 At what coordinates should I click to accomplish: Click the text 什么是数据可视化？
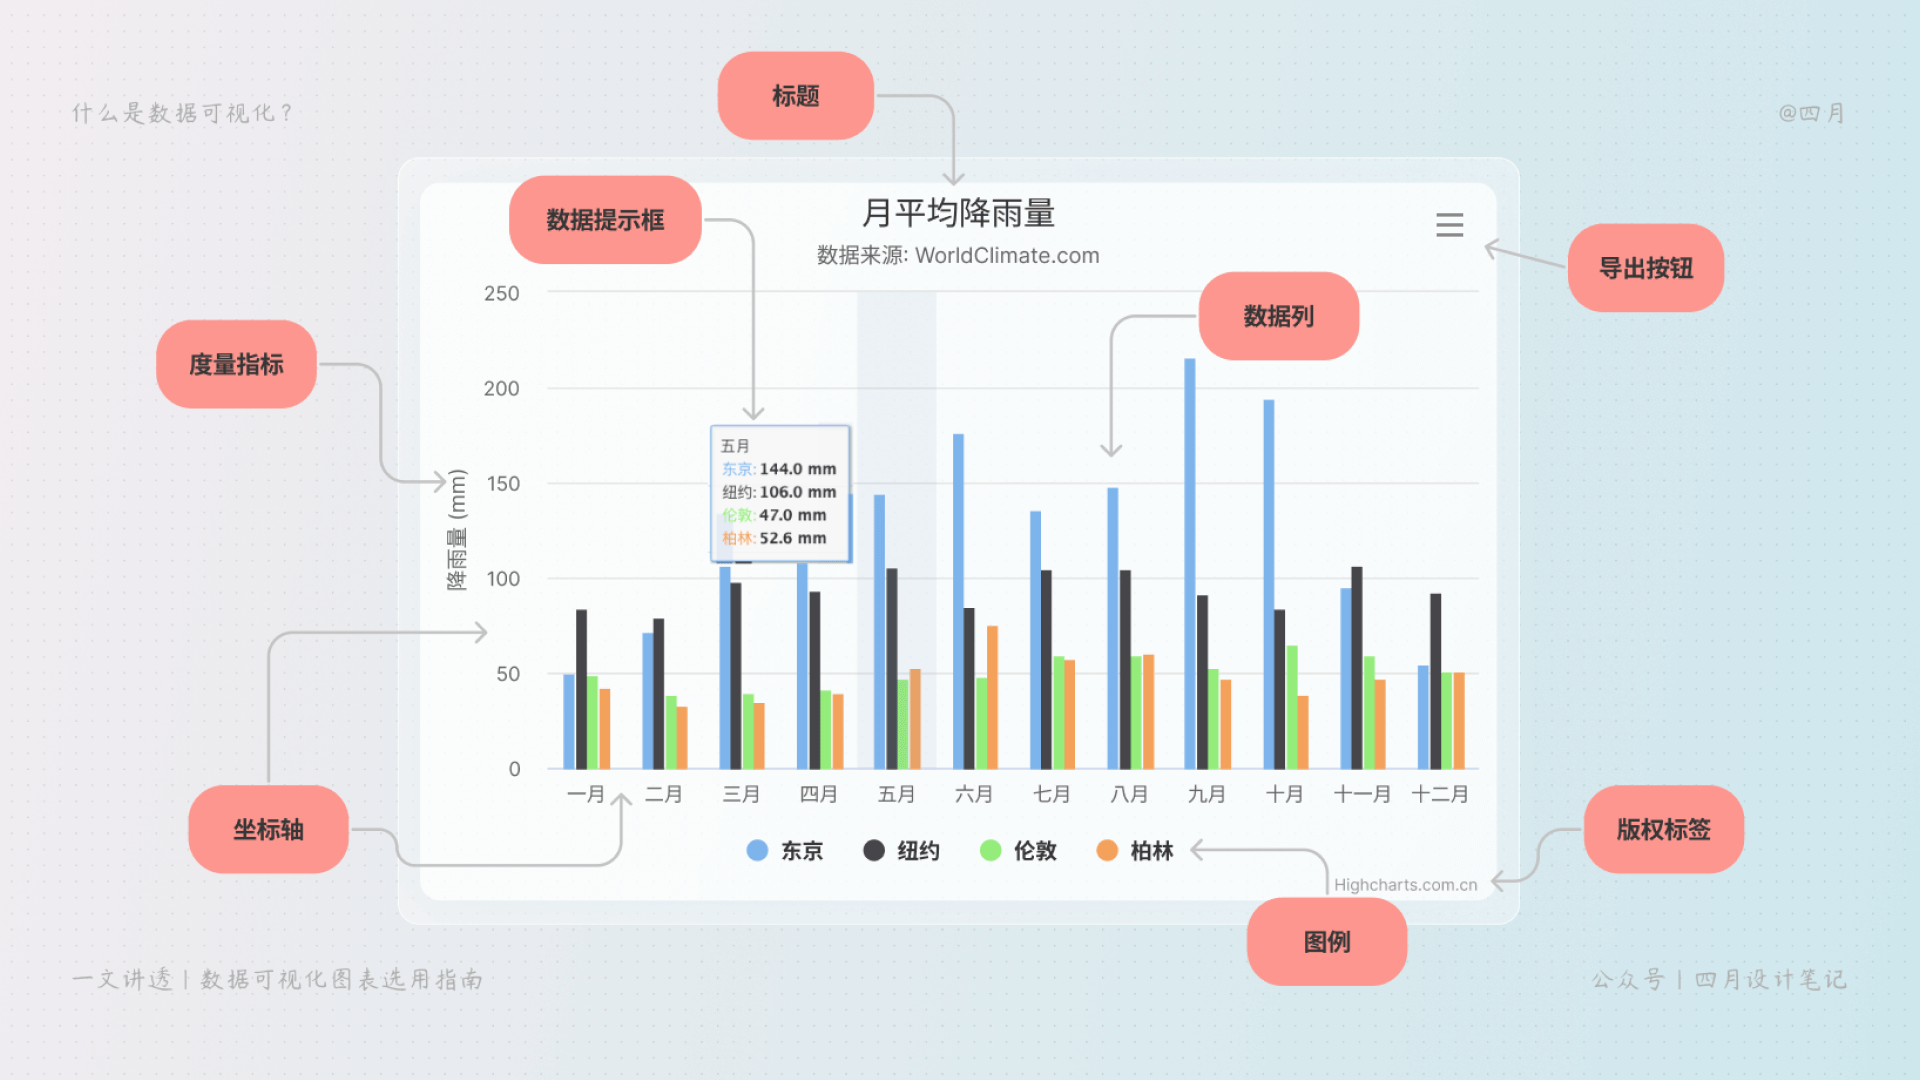click(183, 113)
